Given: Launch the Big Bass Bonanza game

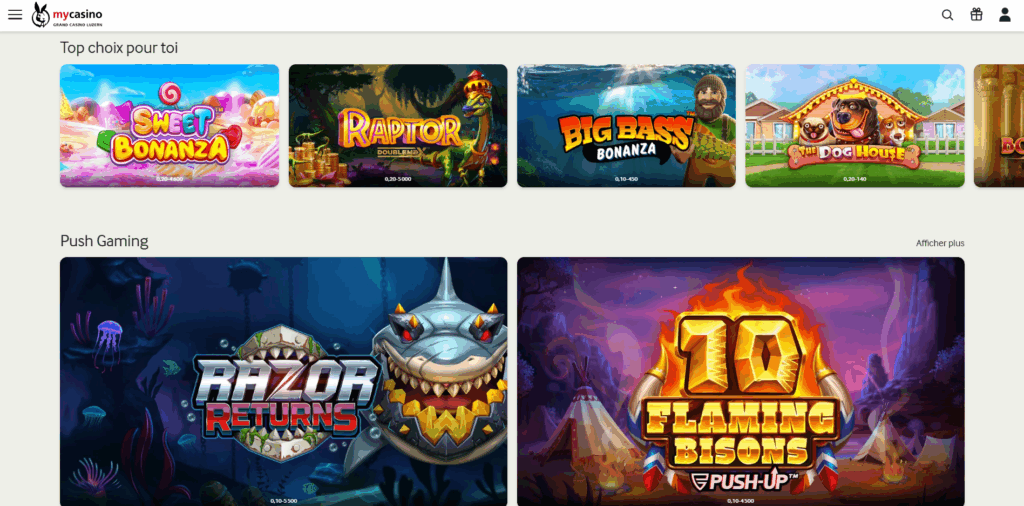Looking at the screenshot, I should pos(626,125).
